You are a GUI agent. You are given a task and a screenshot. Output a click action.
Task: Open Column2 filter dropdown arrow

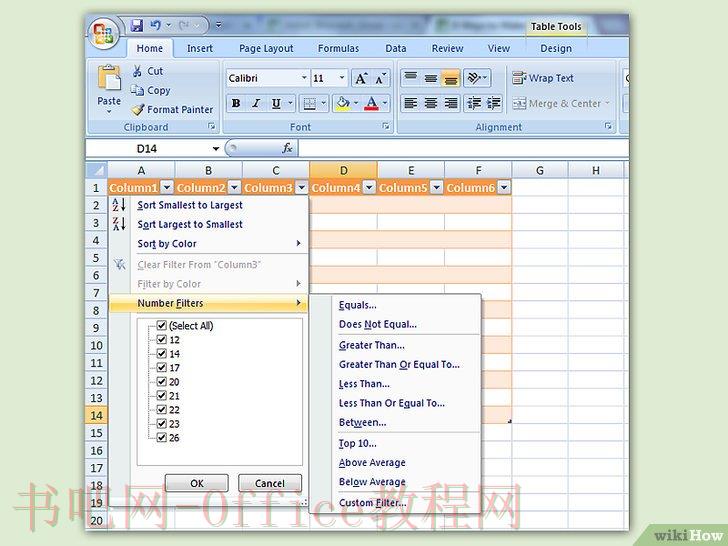coord(234,187)
